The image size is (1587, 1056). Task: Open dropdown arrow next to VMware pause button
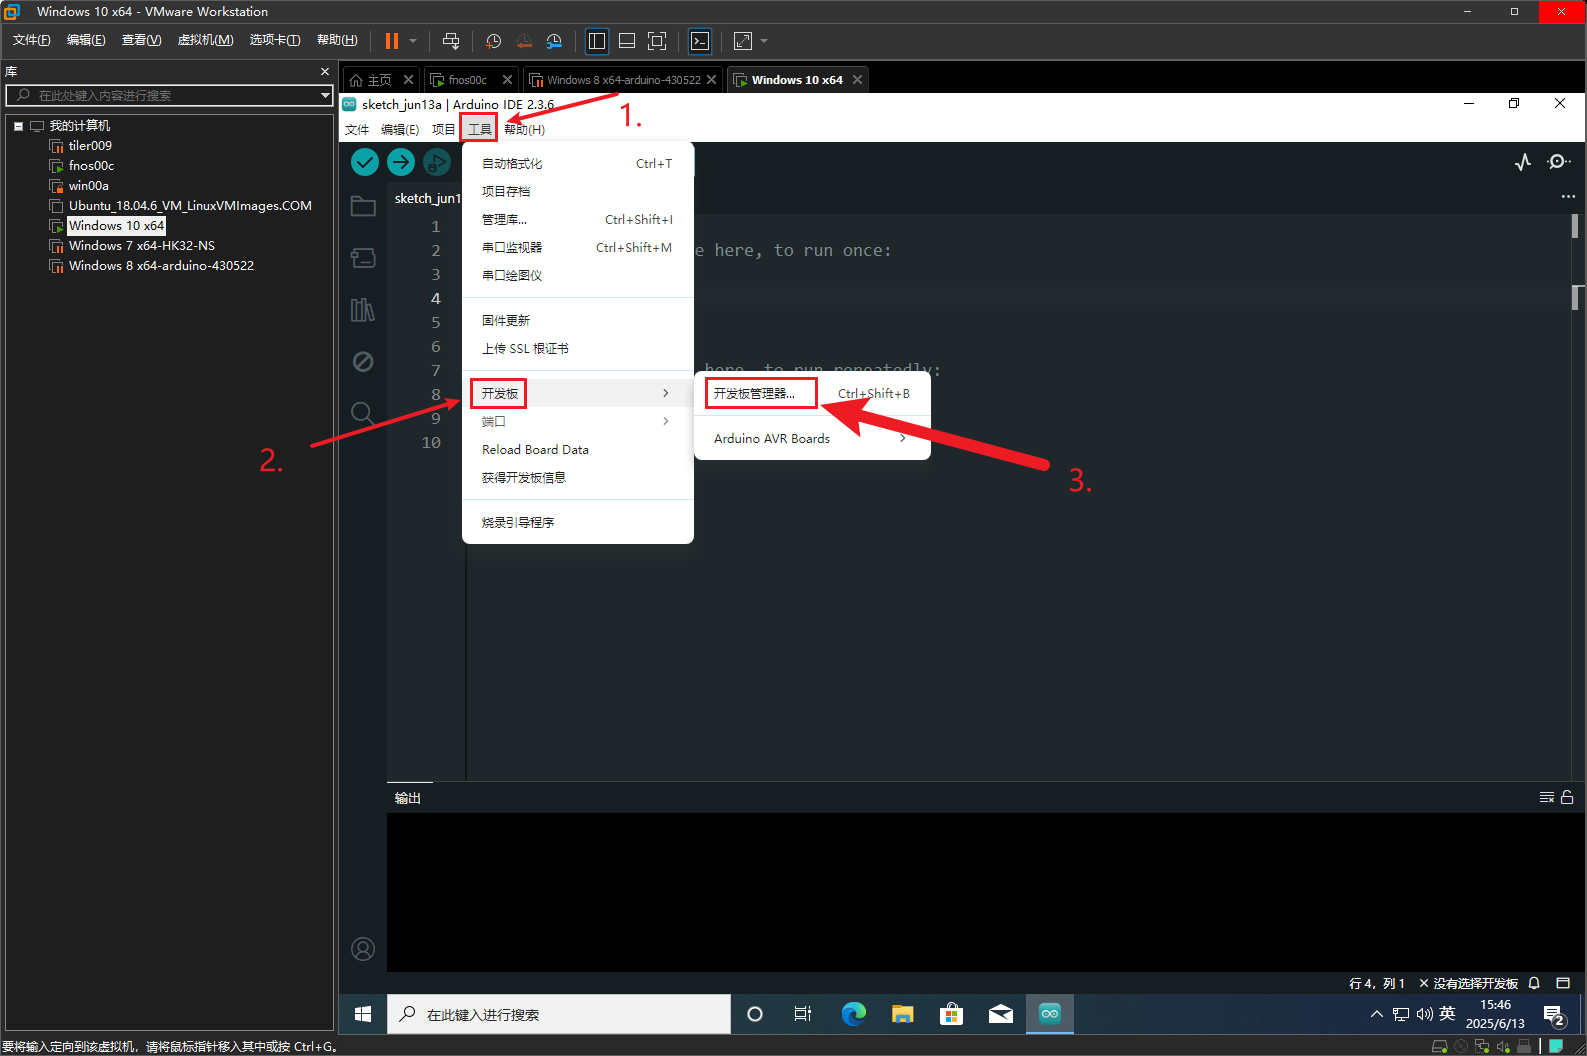click(x=413, y=41)
